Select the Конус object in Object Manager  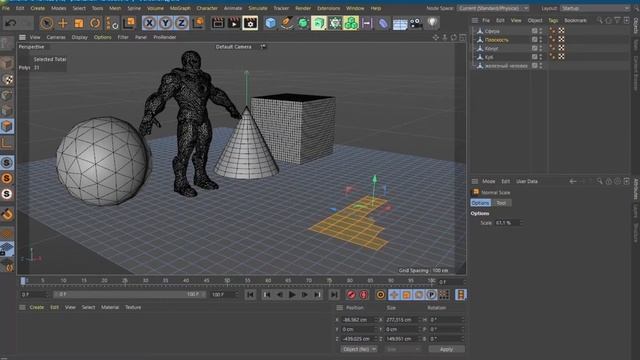(492, 48)
